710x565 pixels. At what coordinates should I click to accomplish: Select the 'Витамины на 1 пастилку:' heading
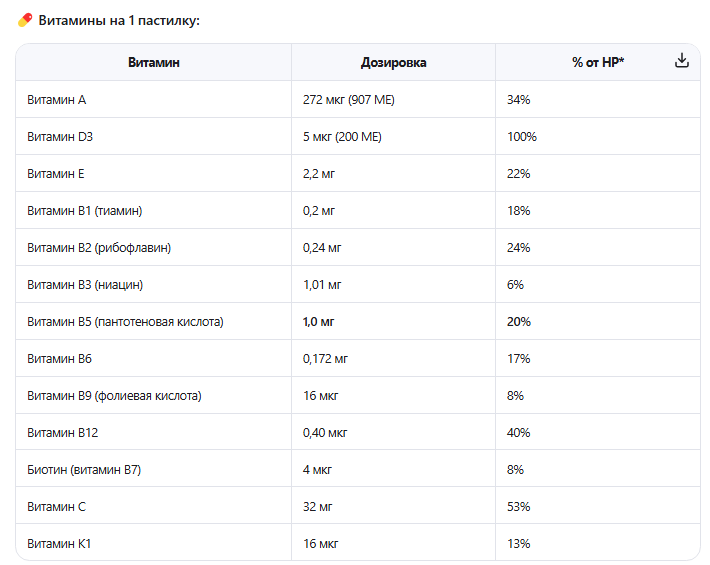(x=118, y=21)
